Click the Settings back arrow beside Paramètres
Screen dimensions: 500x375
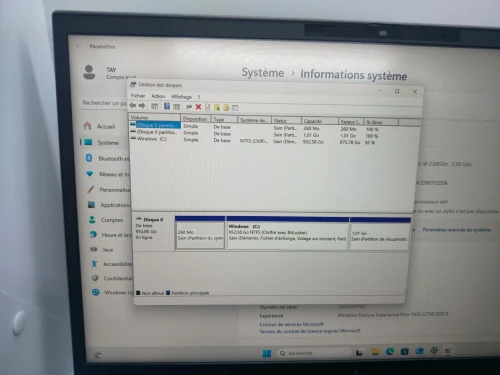(79, 46)
